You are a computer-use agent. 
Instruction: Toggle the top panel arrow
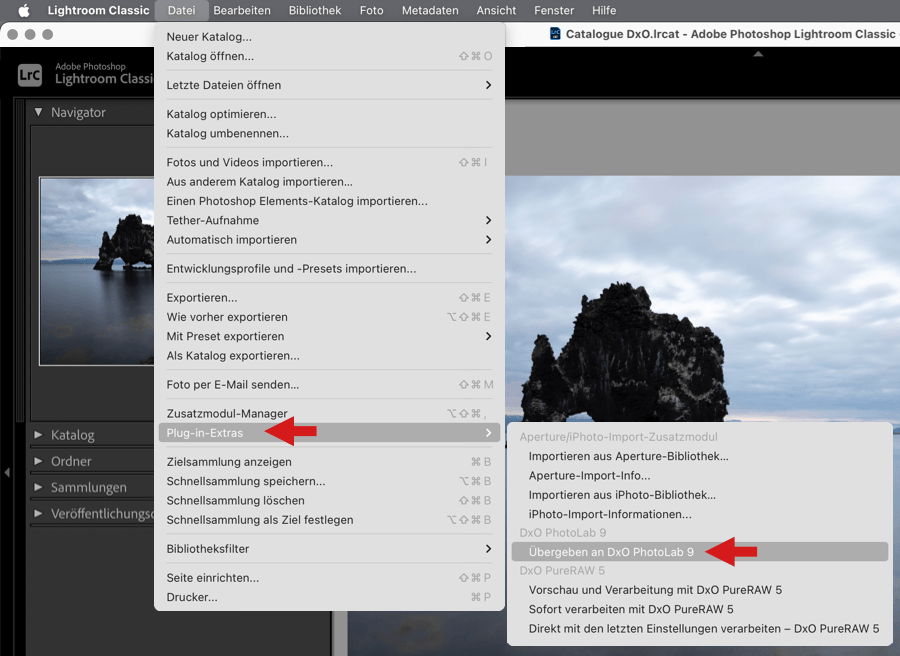pyautogui.click(x=758, y=54)
